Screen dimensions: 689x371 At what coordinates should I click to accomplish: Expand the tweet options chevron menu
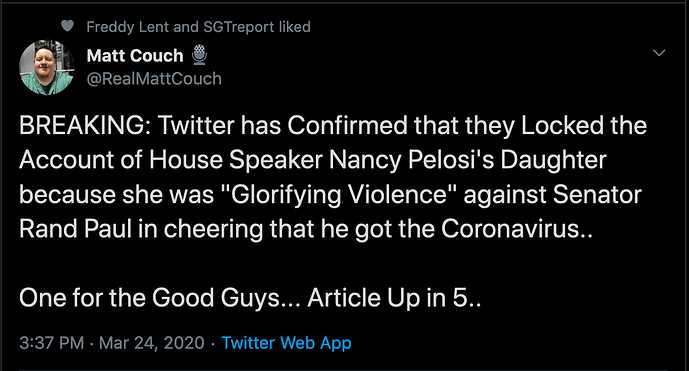point(659,53)
